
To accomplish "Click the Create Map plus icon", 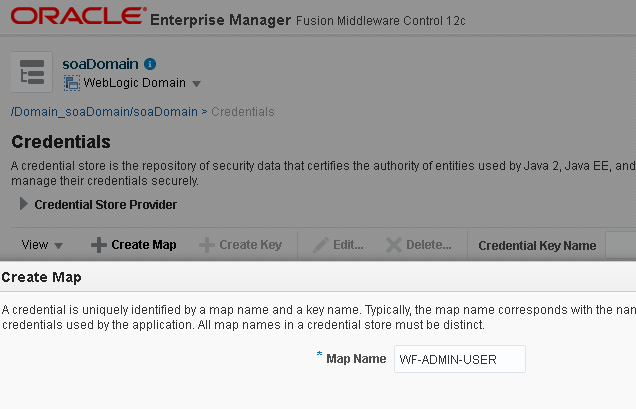I will point(99,245).
